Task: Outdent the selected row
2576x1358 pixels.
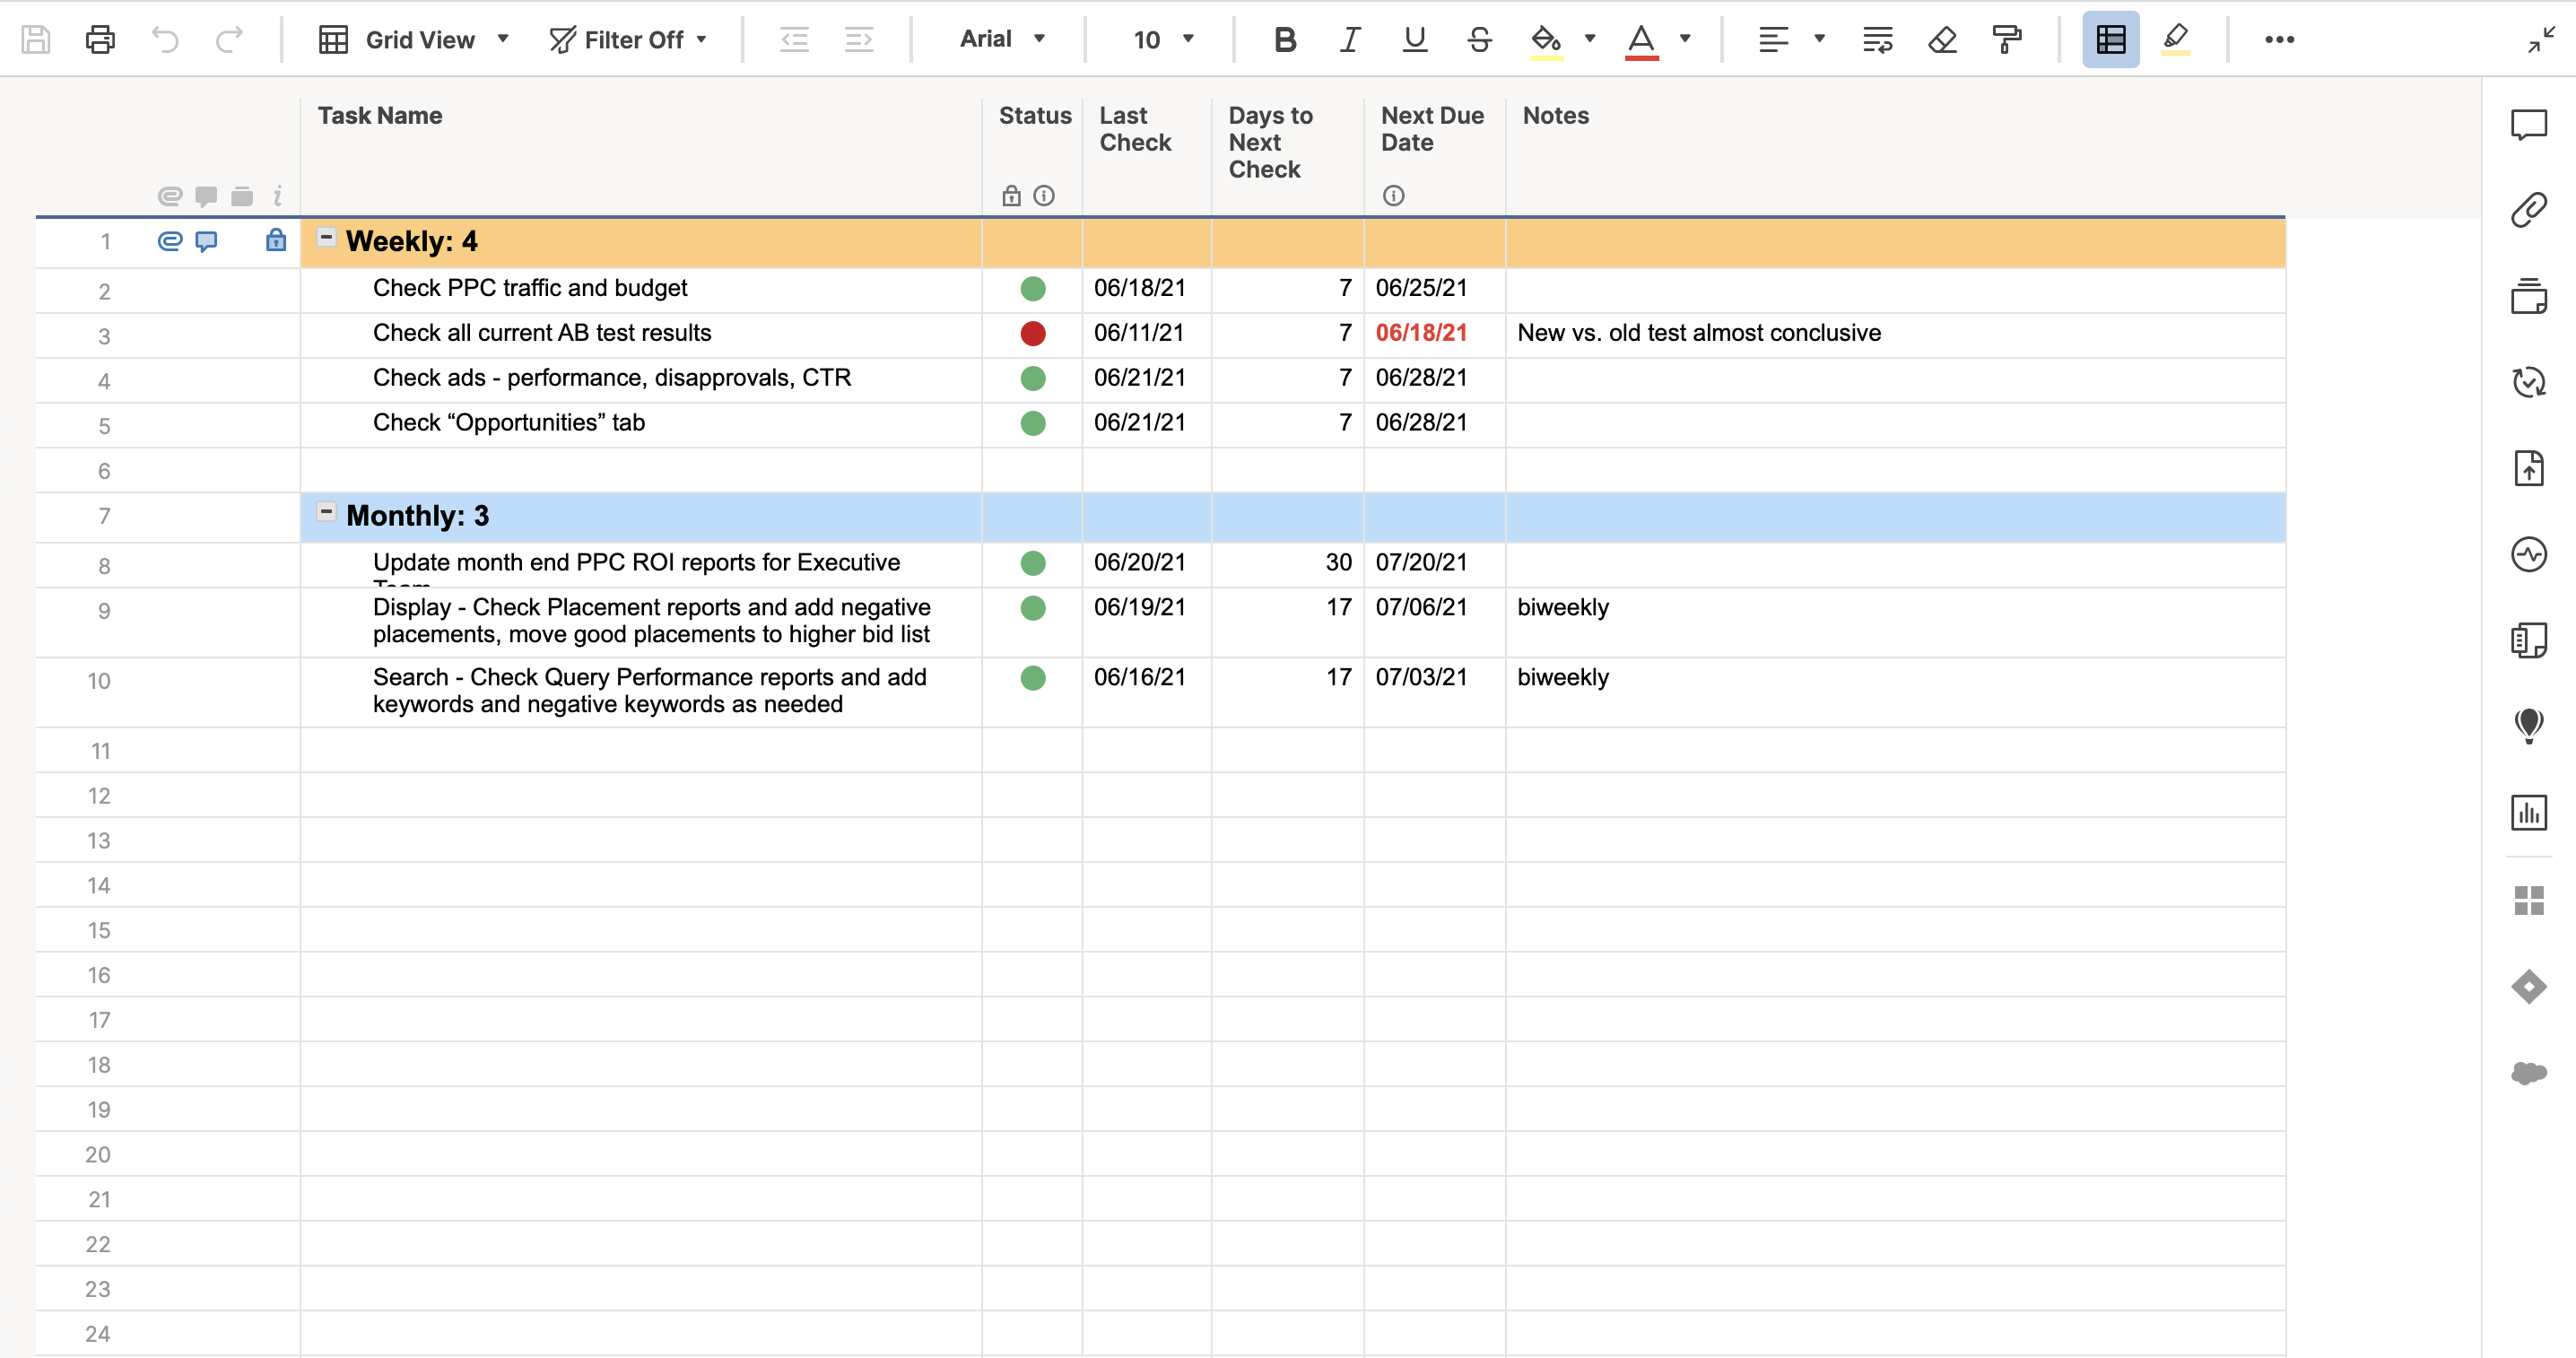Action: (x=794, y=39)
